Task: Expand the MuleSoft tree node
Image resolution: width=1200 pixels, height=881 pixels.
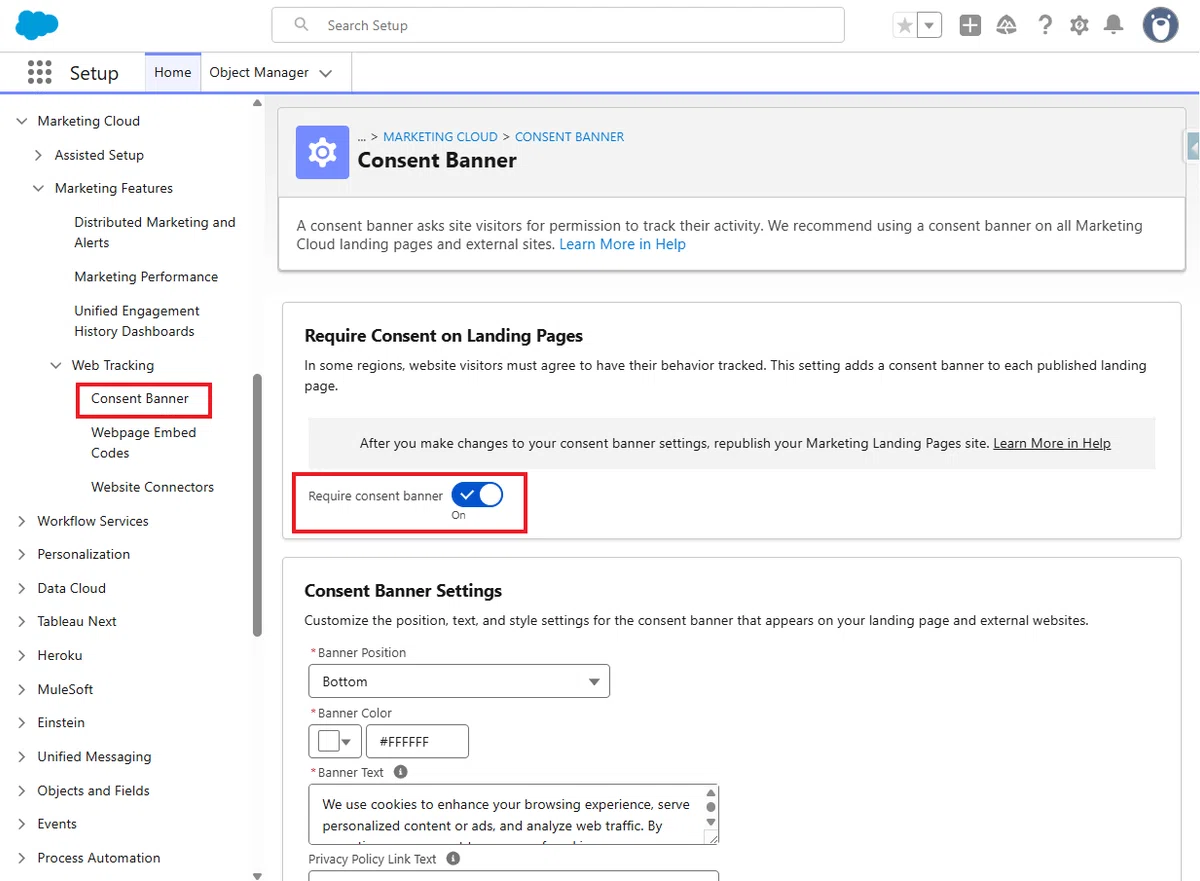Action: coord(22,689)
